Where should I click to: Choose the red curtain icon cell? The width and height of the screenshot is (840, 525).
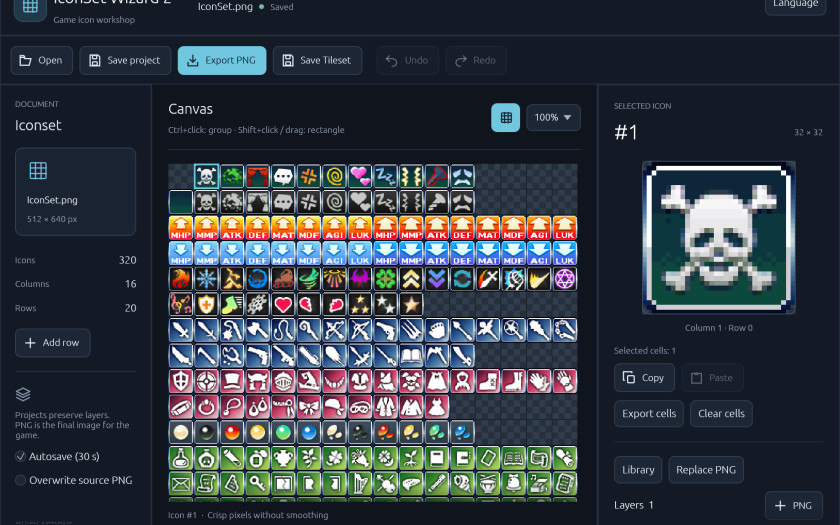[x=258, y=176]
